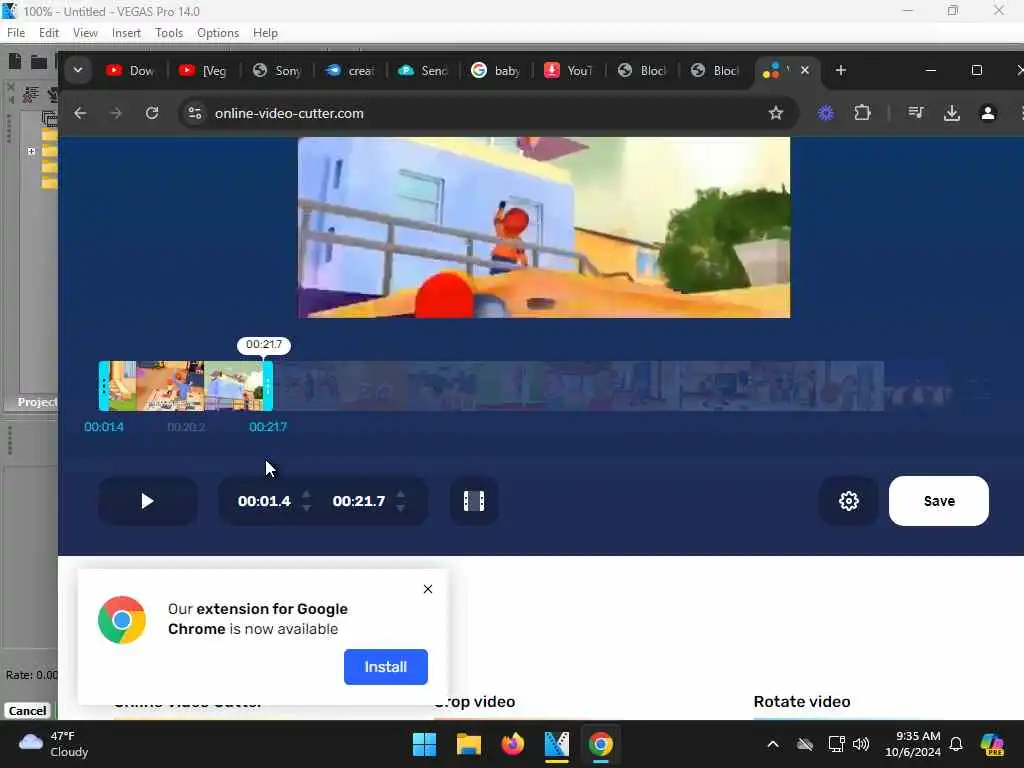Click the Chrome logo in extension popup
Viewport: 1024px width, 768px height.
click(x=122, y=620)
